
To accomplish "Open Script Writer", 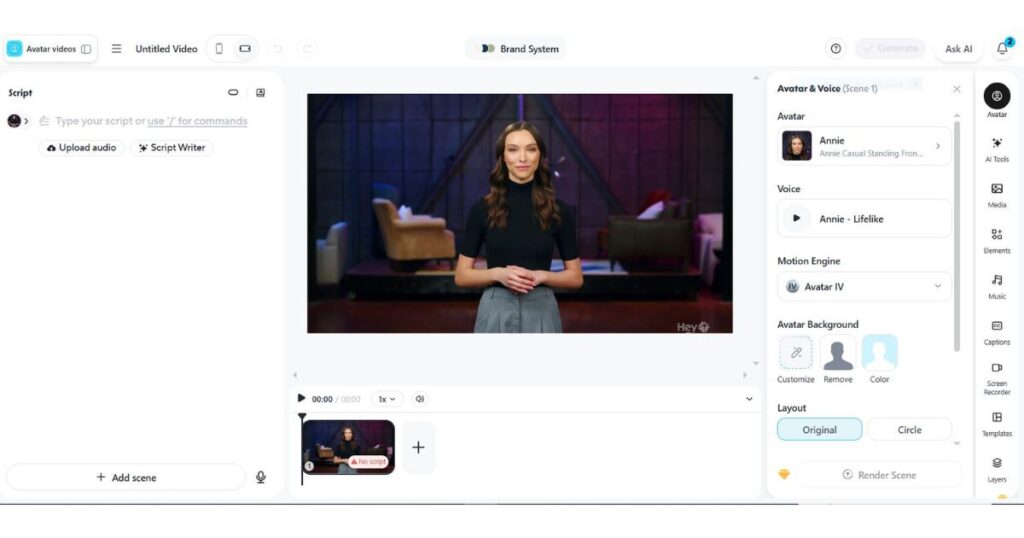I will click(172, 148).
